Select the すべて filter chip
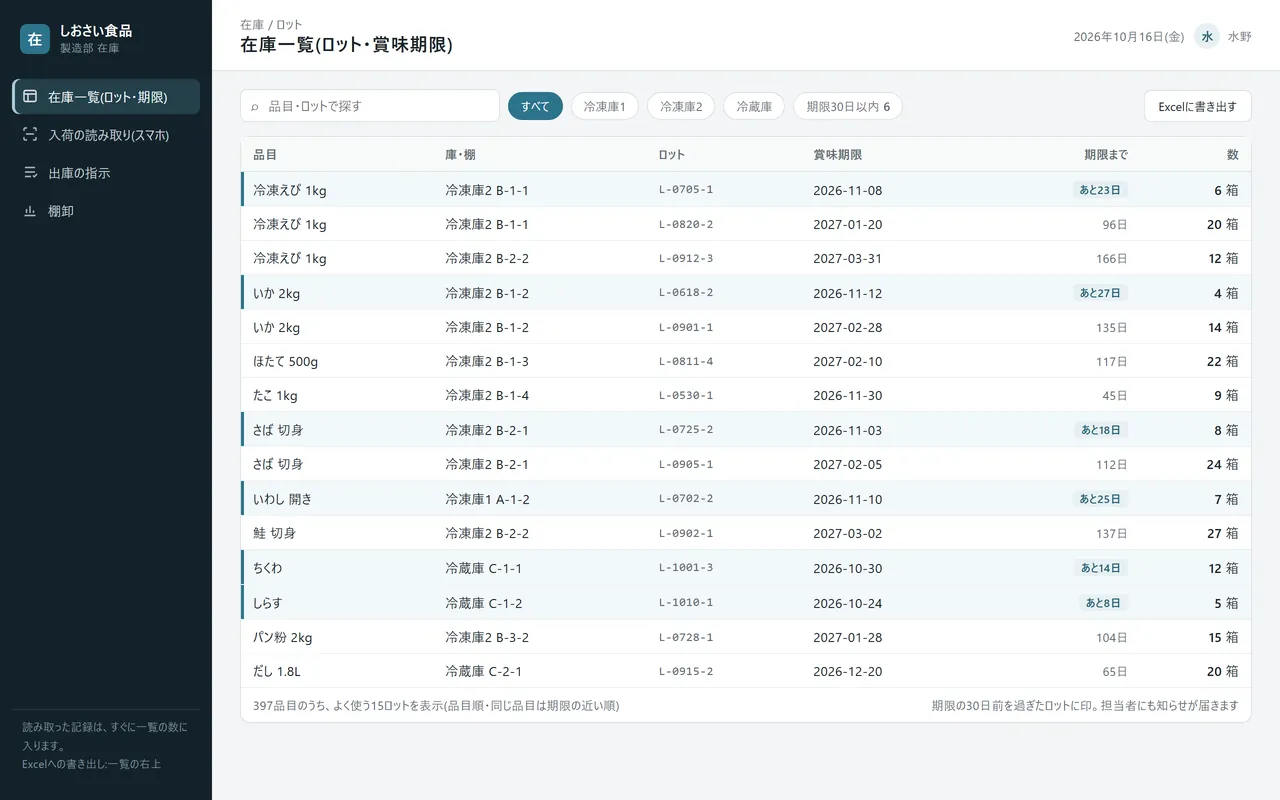The image size is (1280, 800). tap(535, 106)
